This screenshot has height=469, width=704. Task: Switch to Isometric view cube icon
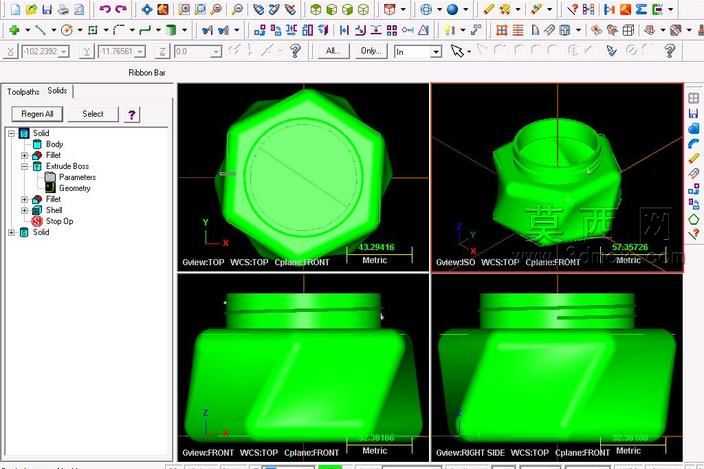364,9
